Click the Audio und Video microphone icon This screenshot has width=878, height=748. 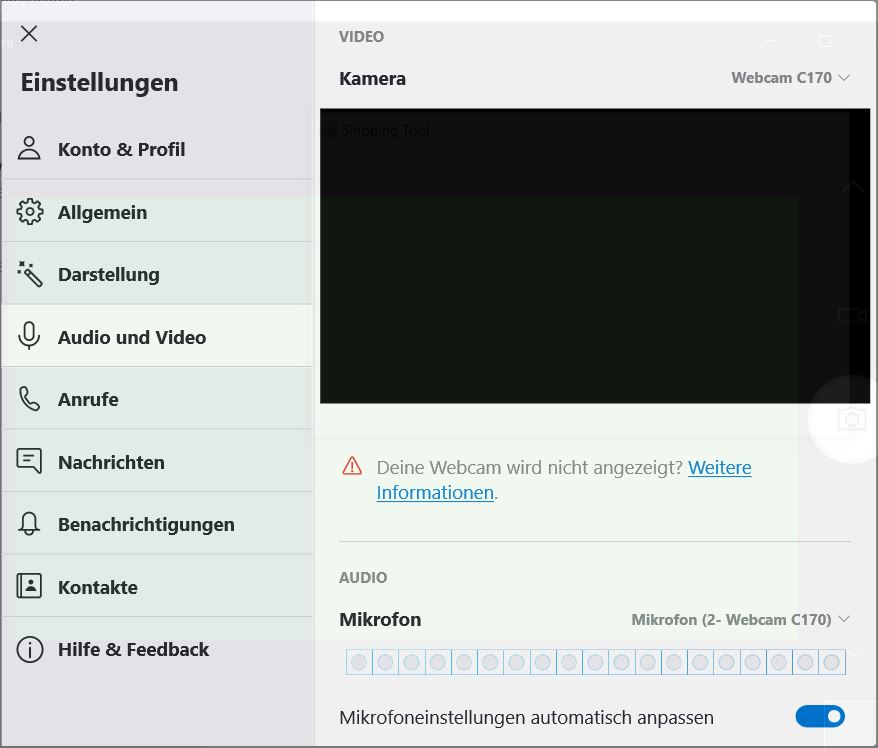pyautogui.click(x=29, y=336)
